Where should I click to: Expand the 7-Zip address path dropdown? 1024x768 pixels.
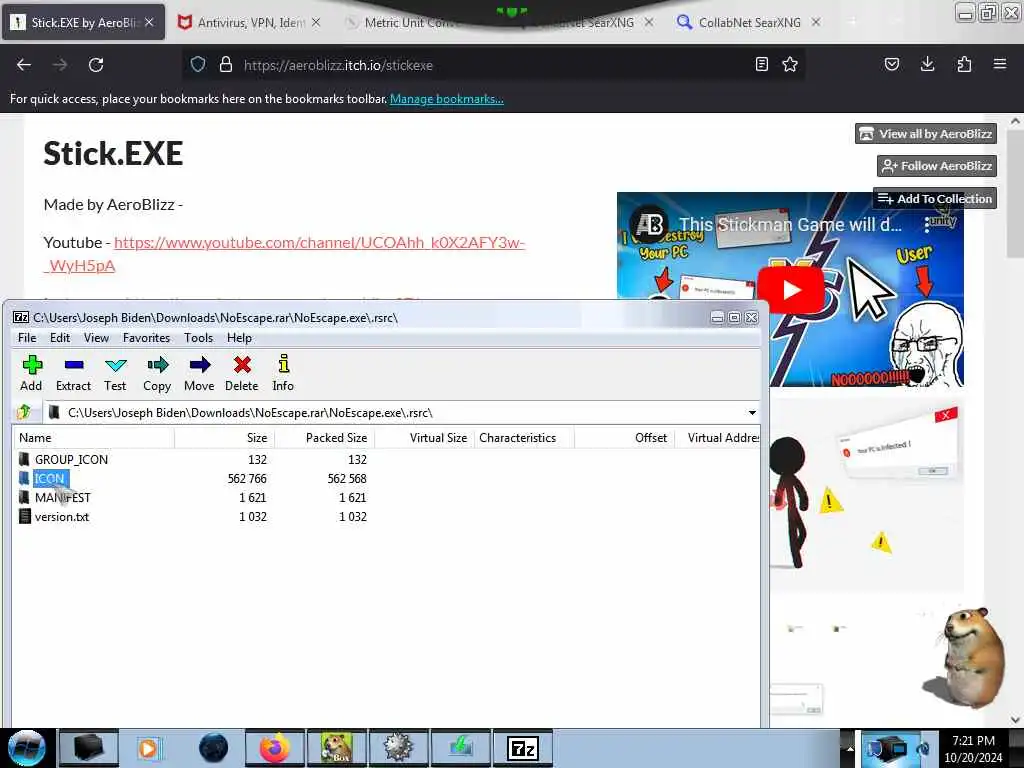click(x=752, y=413)
